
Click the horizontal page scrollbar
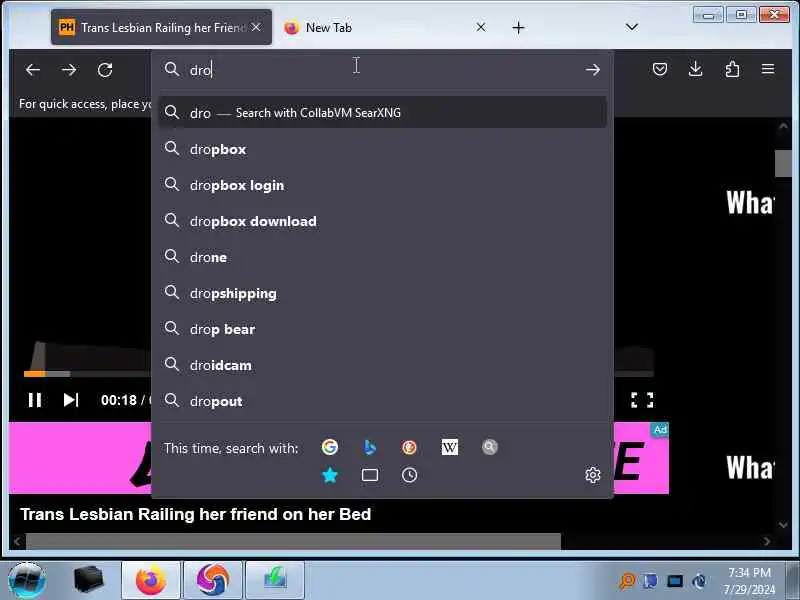293,541
